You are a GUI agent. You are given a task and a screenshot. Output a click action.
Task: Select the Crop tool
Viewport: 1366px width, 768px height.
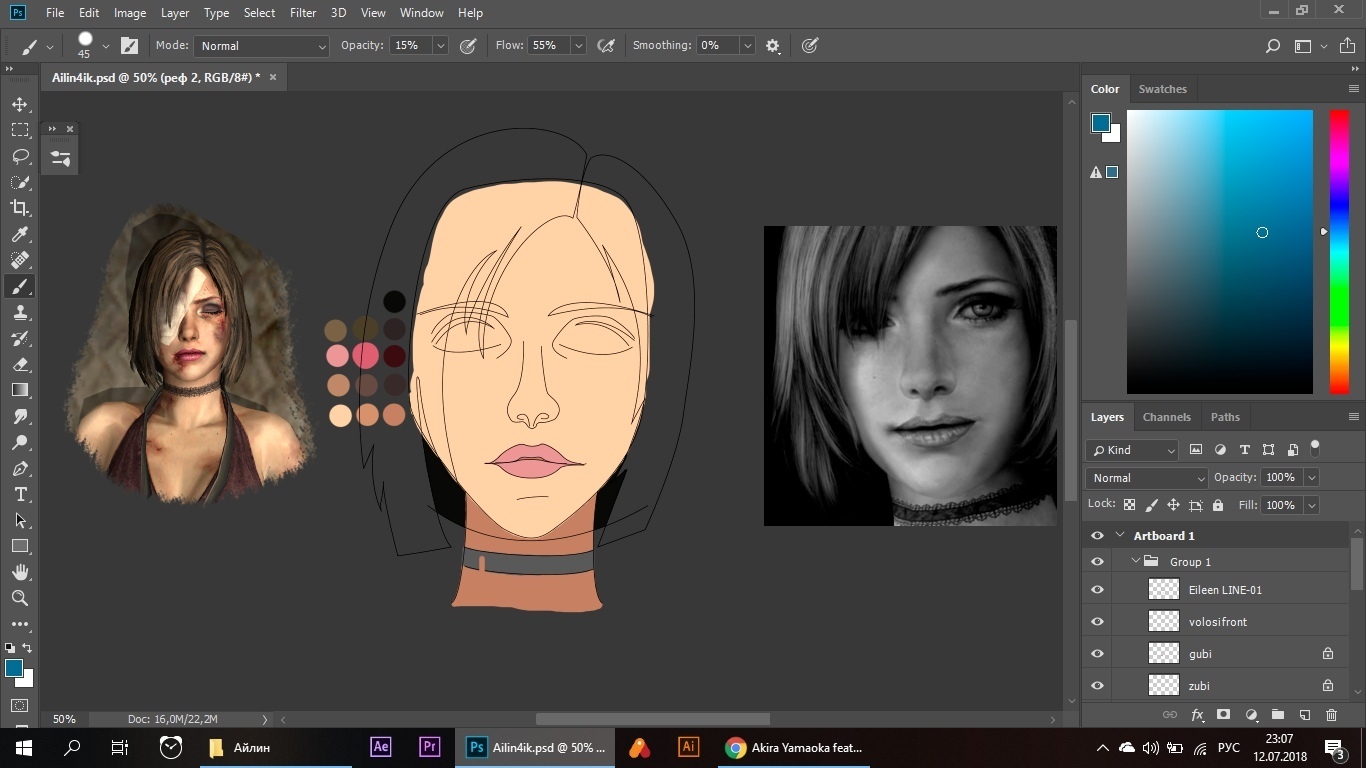point(20,208)
